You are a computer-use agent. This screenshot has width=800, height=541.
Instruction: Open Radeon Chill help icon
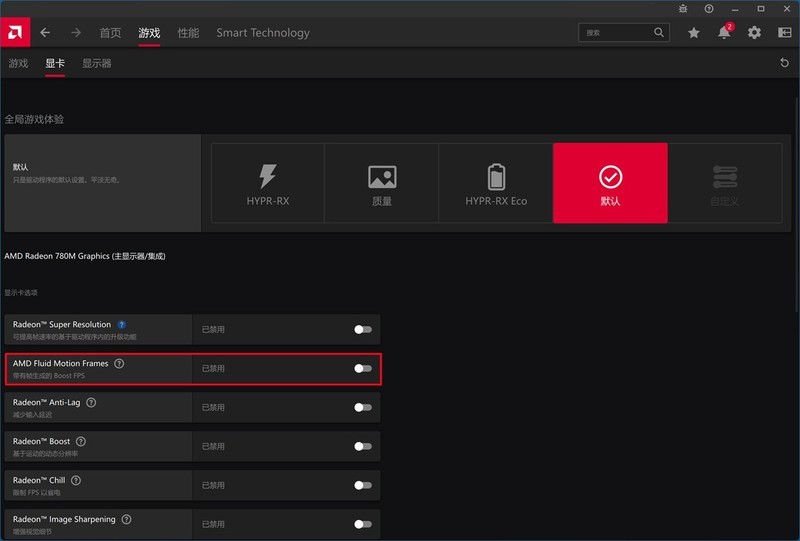(x=76, y=480)
